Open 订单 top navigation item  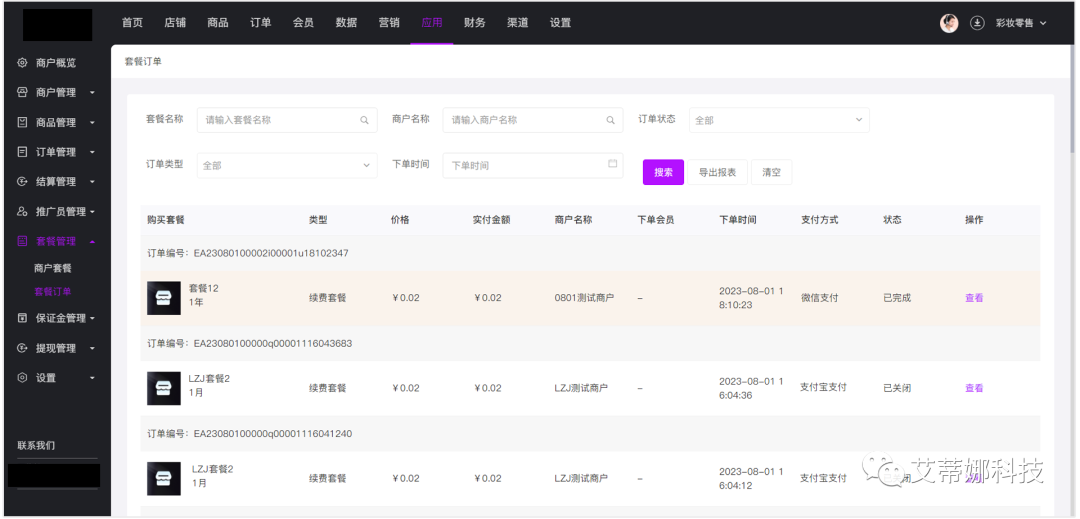(x=260, y=23)
